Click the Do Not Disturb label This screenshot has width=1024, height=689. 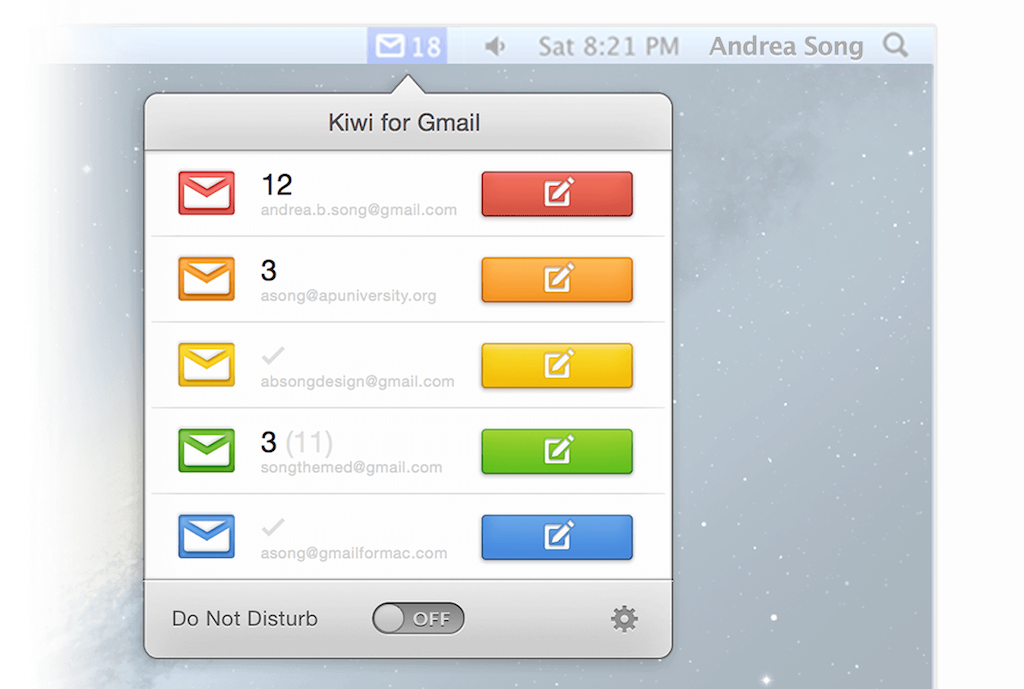[x=245, y=618]
